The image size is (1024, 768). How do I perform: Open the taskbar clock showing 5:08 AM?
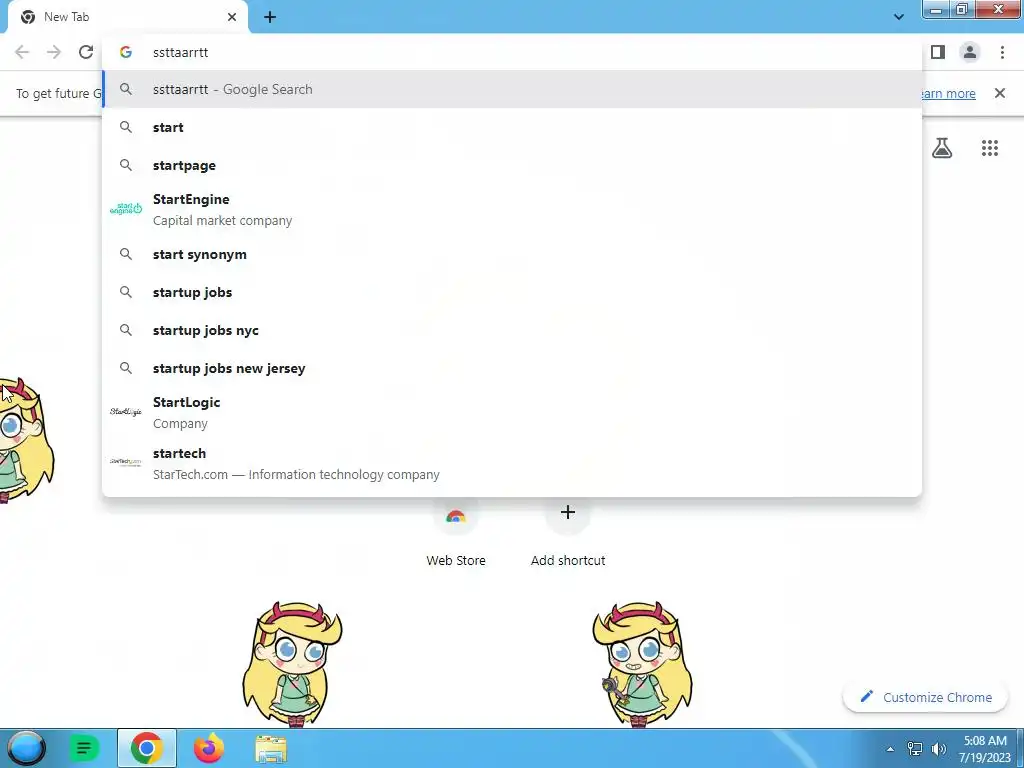tap(985, 749)
